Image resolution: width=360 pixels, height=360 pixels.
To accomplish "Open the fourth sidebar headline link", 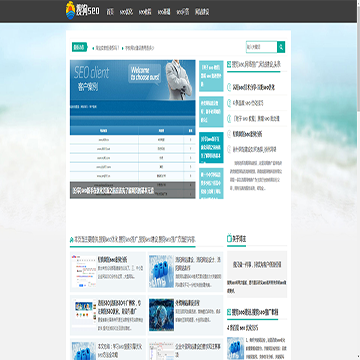I will 247,134.
